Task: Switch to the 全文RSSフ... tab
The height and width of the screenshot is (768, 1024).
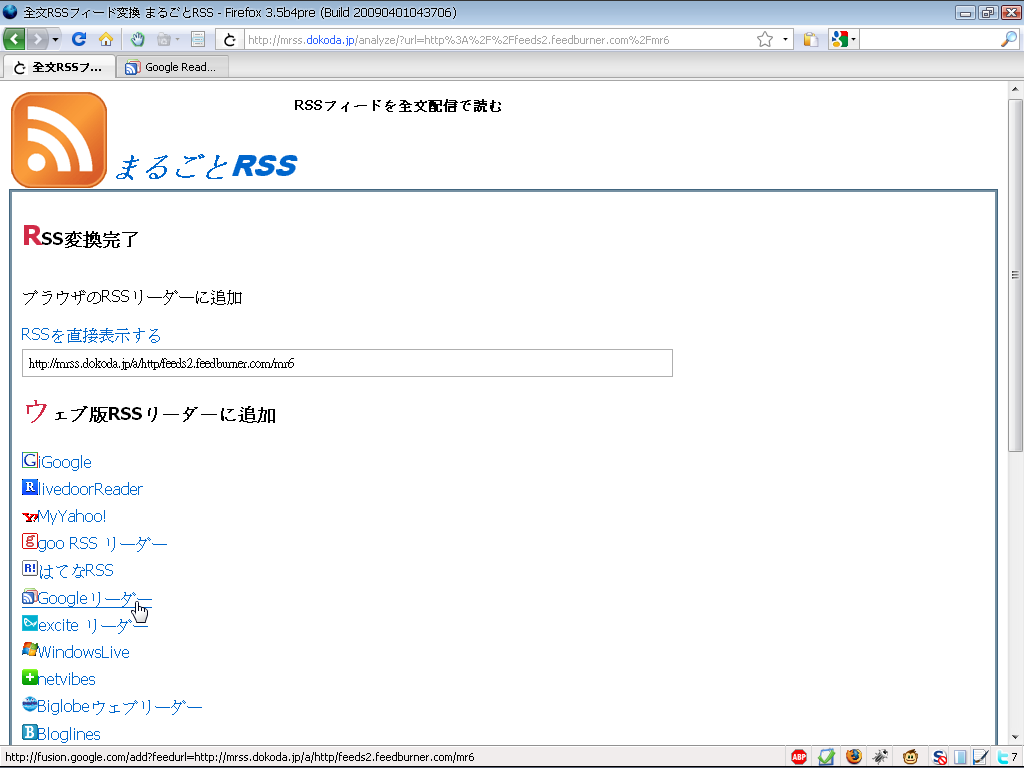Action: point(59,67)
